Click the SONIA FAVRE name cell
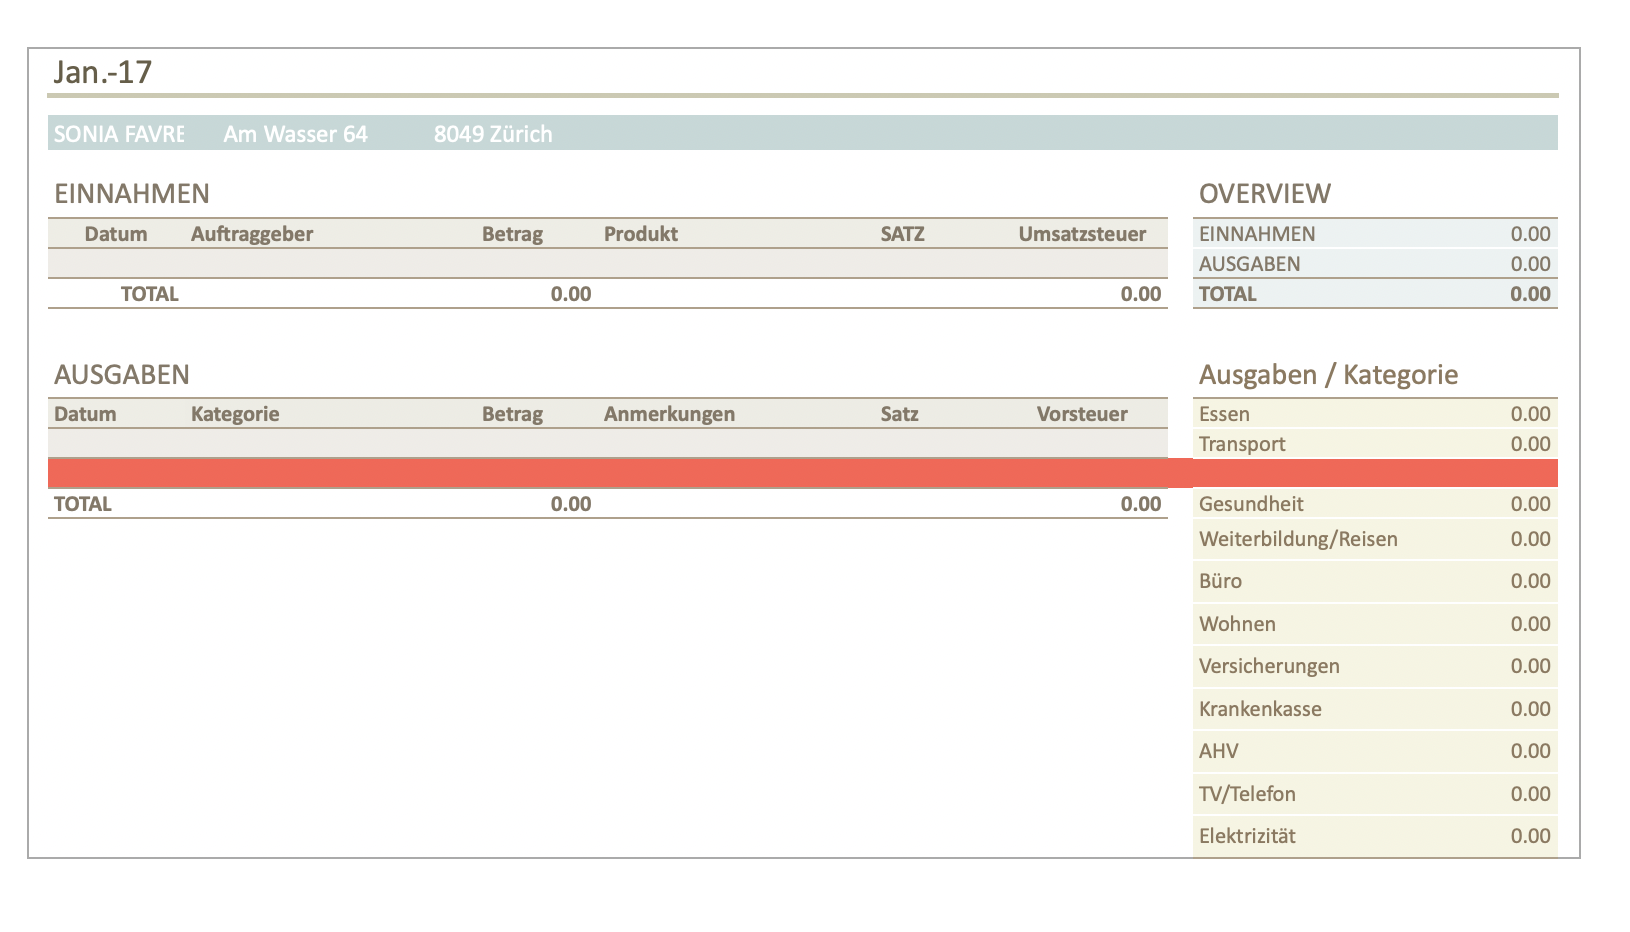This screenshot has height=932, width=1630. [118, 134]
